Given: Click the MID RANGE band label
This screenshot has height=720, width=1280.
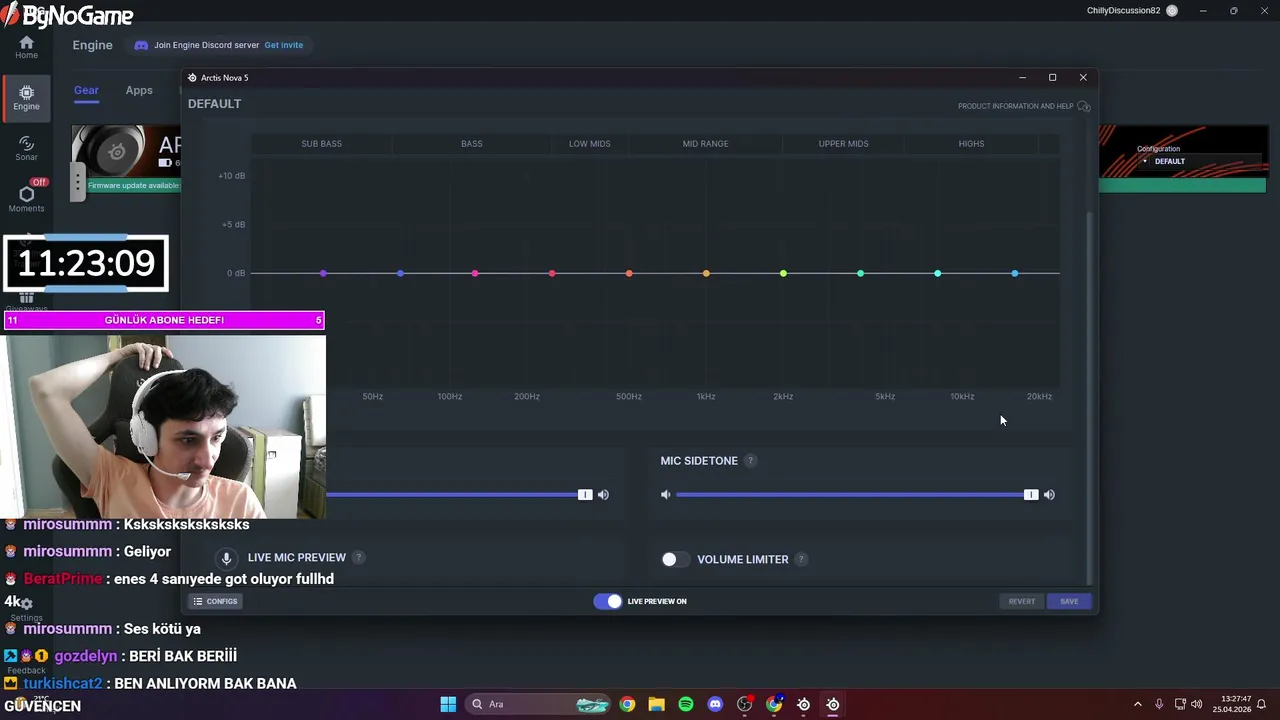Looking at the screenshot, I should 705,144.
